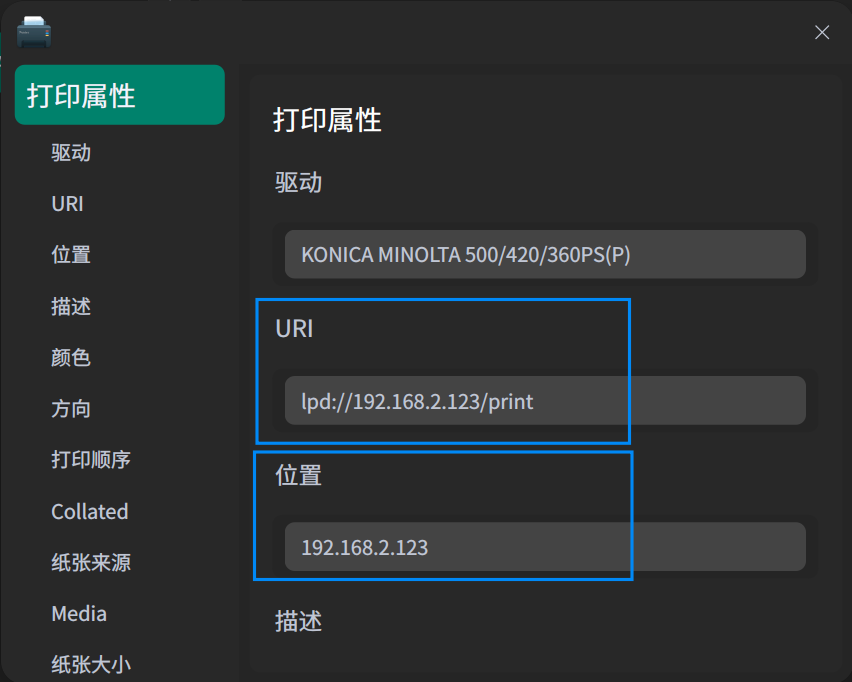Image resolution: width=852 pixels, height=682 pixels.
Task: Select the URI sidebar entry
Action: pyautogui.click(x=67, y=204)
